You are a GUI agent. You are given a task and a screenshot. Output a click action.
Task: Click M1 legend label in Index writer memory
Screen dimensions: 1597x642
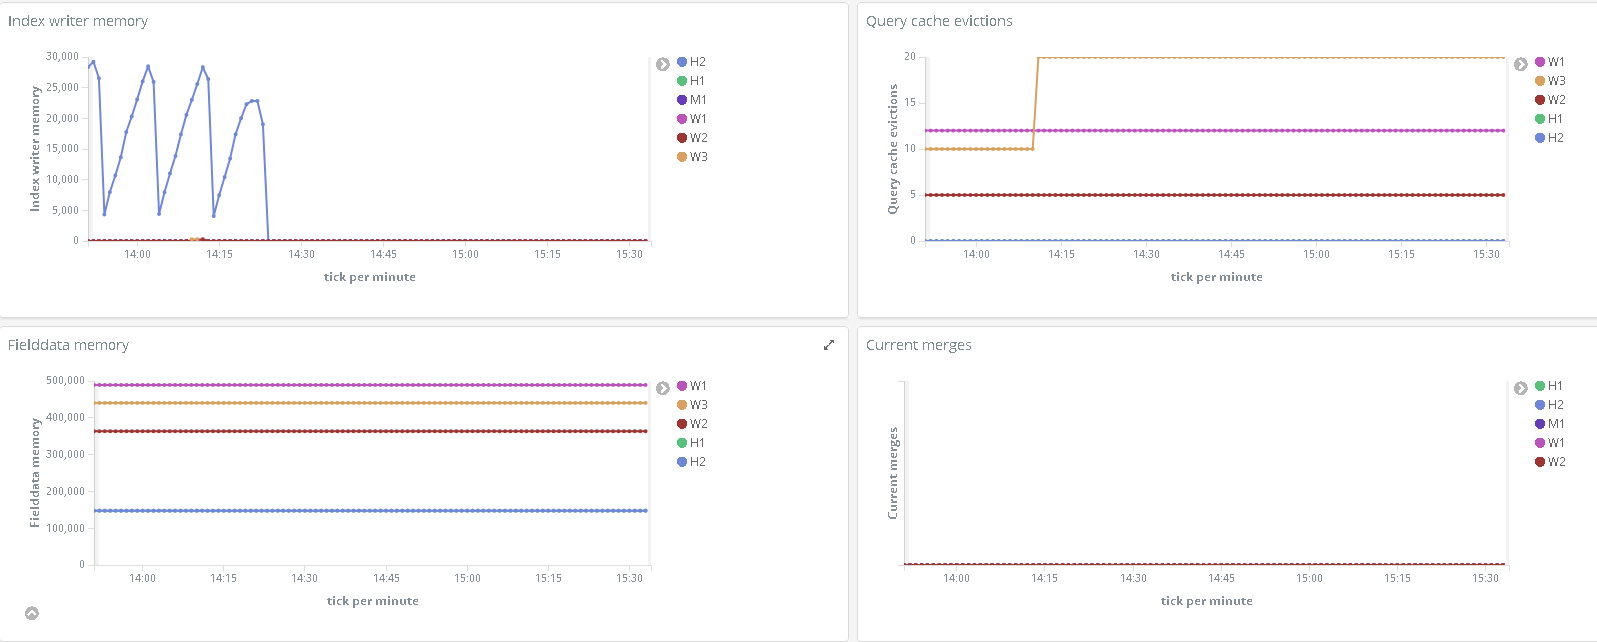click(698, 100)
